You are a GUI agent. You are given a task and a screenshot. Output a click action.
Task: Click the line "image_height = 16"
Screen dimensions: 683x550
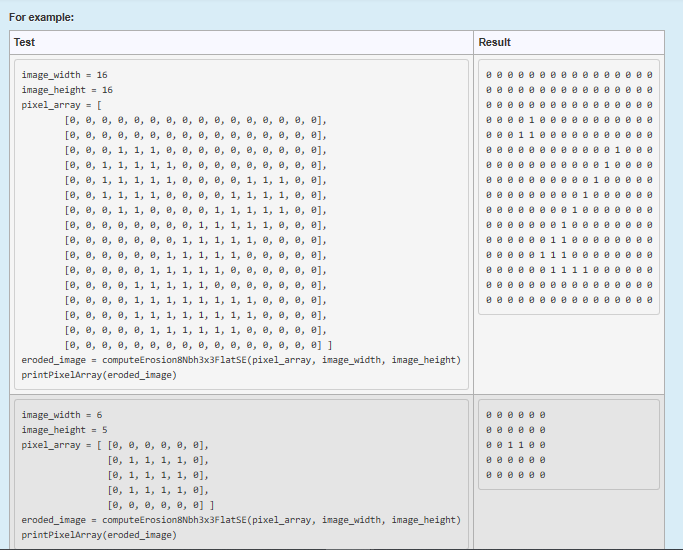[67, 90]
